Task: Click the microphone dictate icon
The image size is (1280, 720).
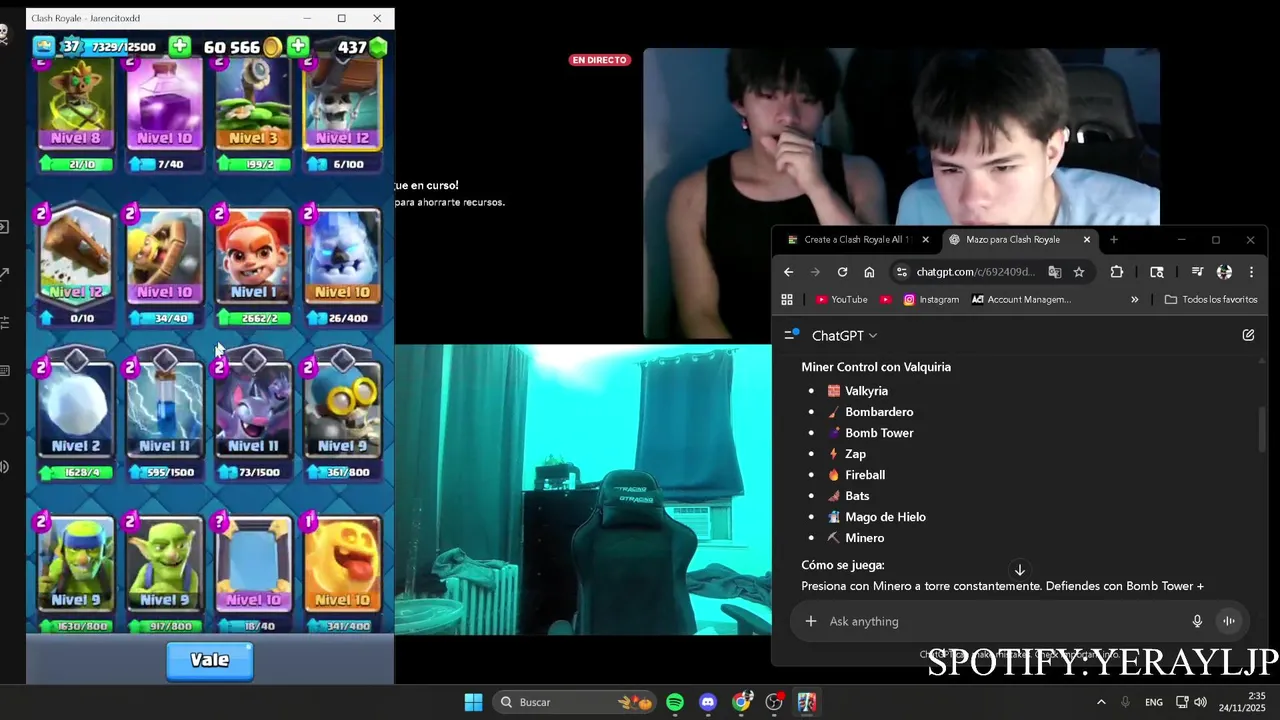Action: 1197,621
